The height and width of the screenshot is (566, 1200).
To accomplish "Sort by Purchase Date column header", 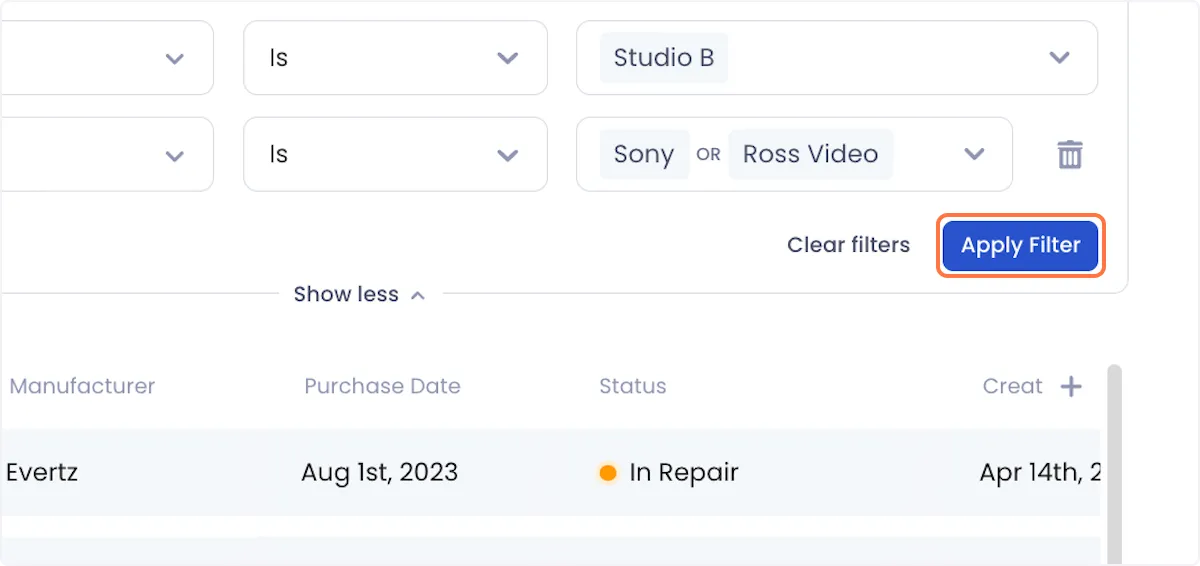I will point(382,386).
